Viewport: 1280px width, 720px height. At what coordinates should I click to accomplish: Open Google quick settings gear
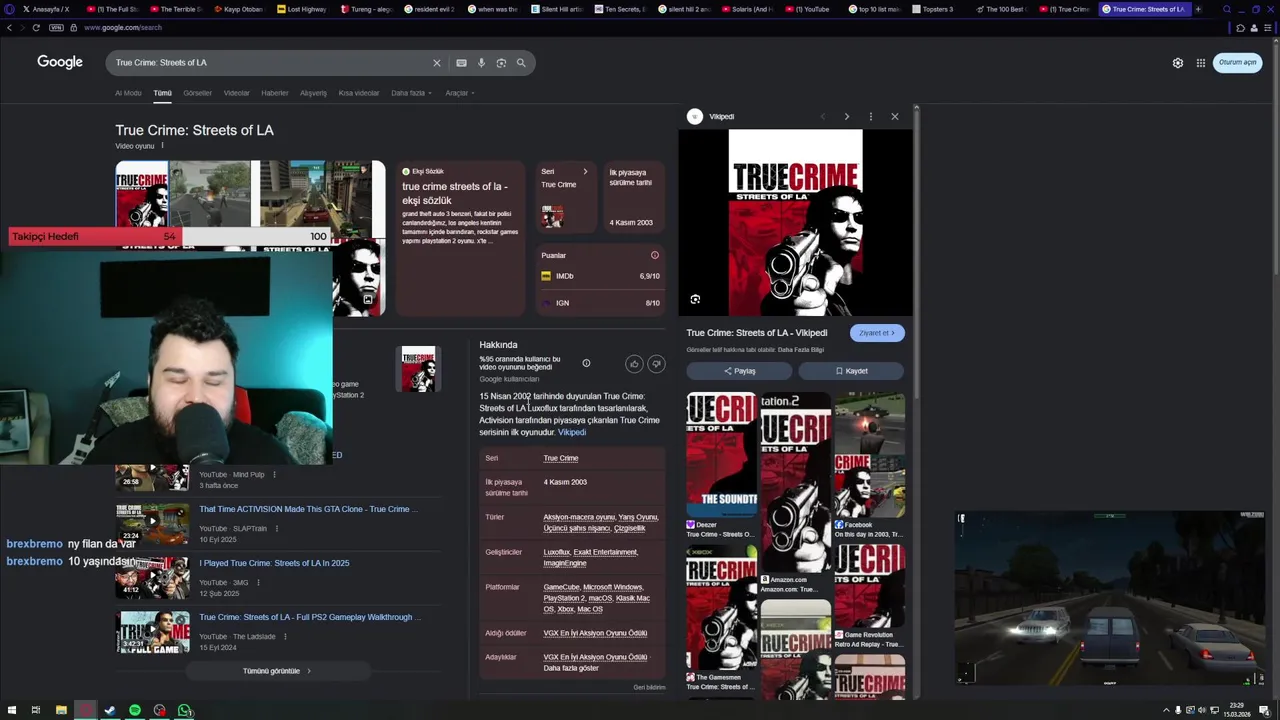coord(1178,63)
